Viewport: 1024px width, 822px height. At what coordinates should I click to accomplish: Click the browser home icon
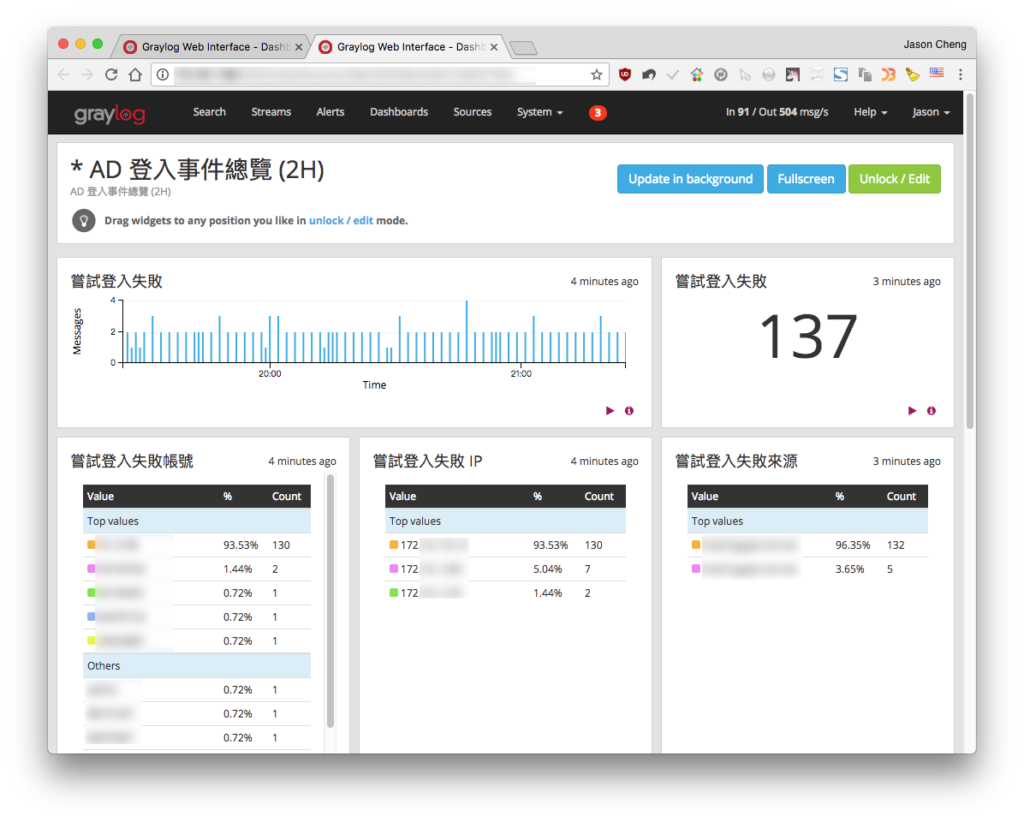(135, 75)
